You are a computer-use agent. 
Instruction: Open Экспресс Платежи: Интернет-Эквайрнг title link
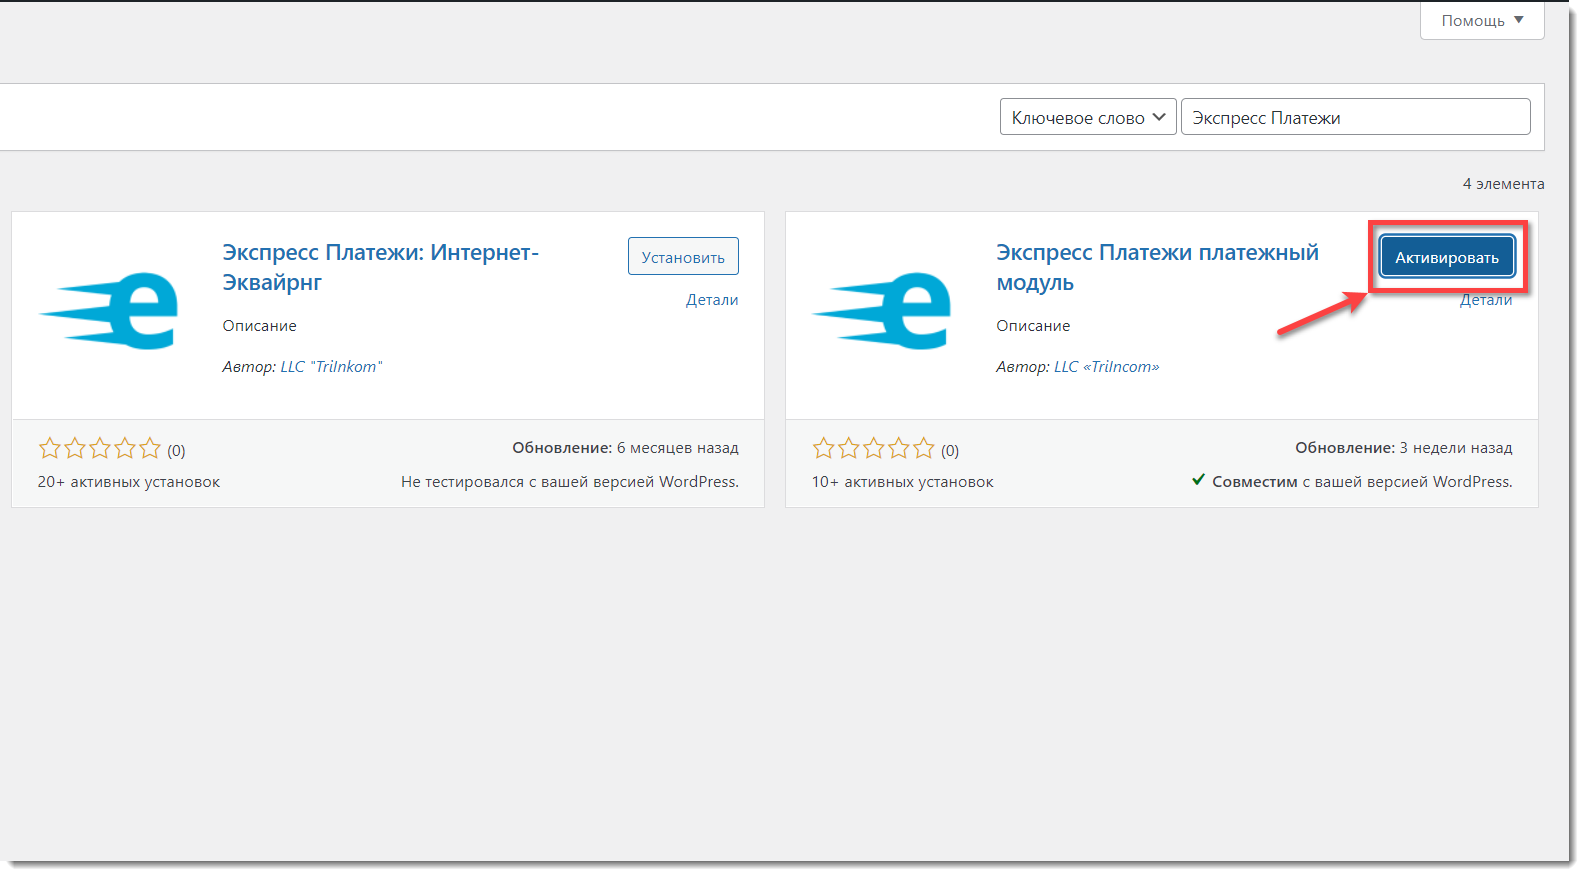pyautogui.click(x=380, y=267)
